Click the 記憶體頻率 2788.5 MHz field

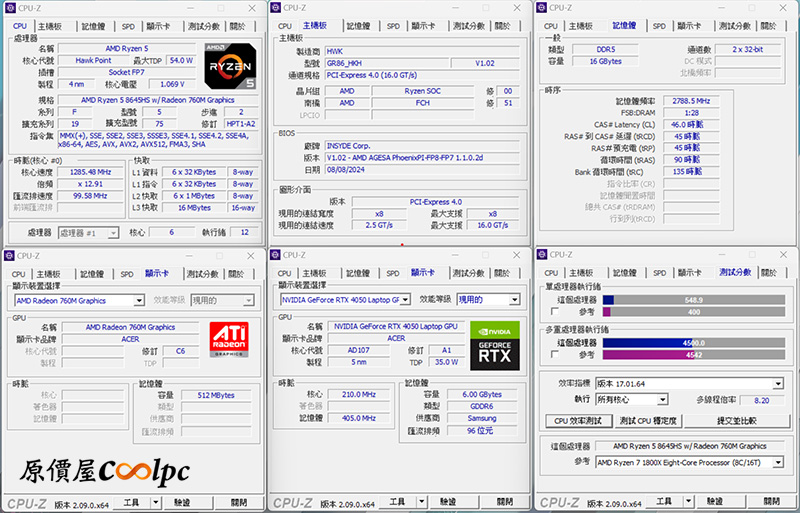(691, 101)
